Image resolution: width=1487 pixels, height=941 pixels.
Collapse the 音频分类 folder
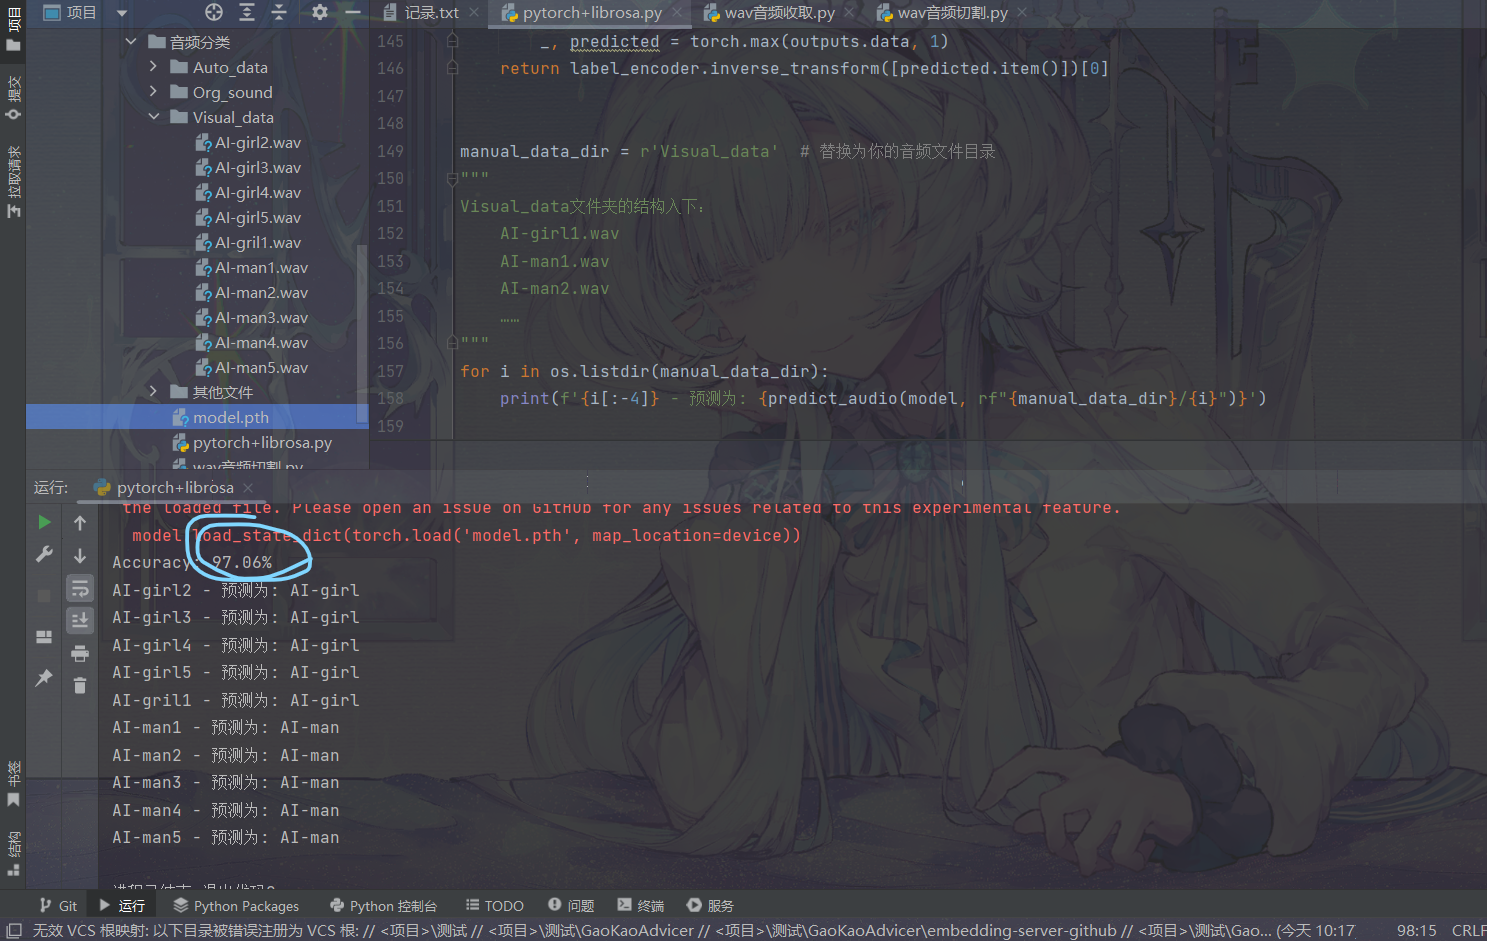point(131,41)
